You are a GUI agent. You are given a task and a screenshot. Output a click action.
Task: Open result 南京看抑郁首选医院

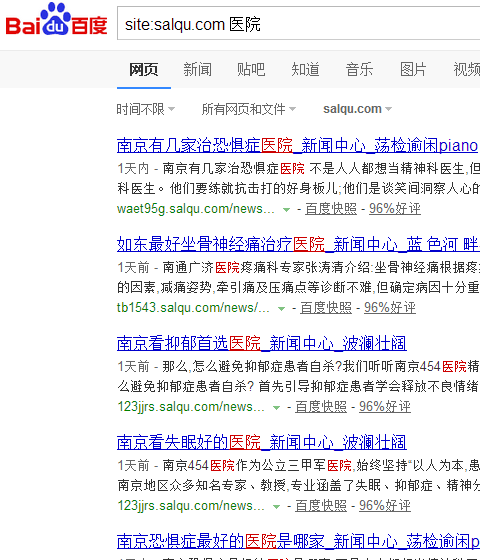tap(262, 344)
